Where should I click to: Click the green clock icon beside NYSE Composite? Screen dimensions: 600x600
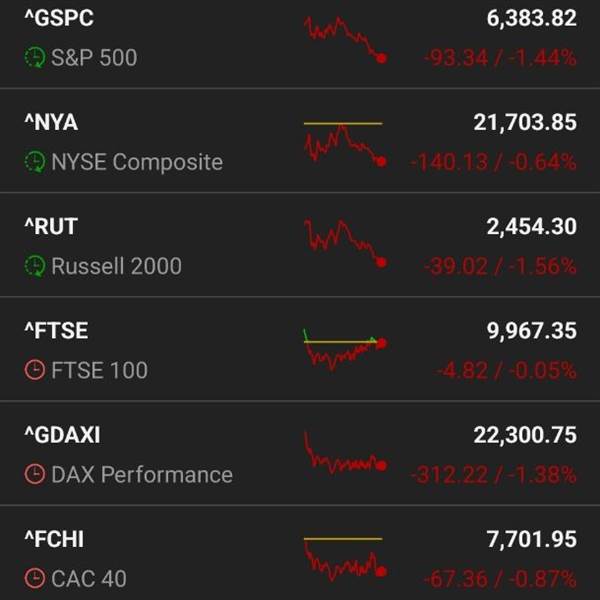pos(35,162)
